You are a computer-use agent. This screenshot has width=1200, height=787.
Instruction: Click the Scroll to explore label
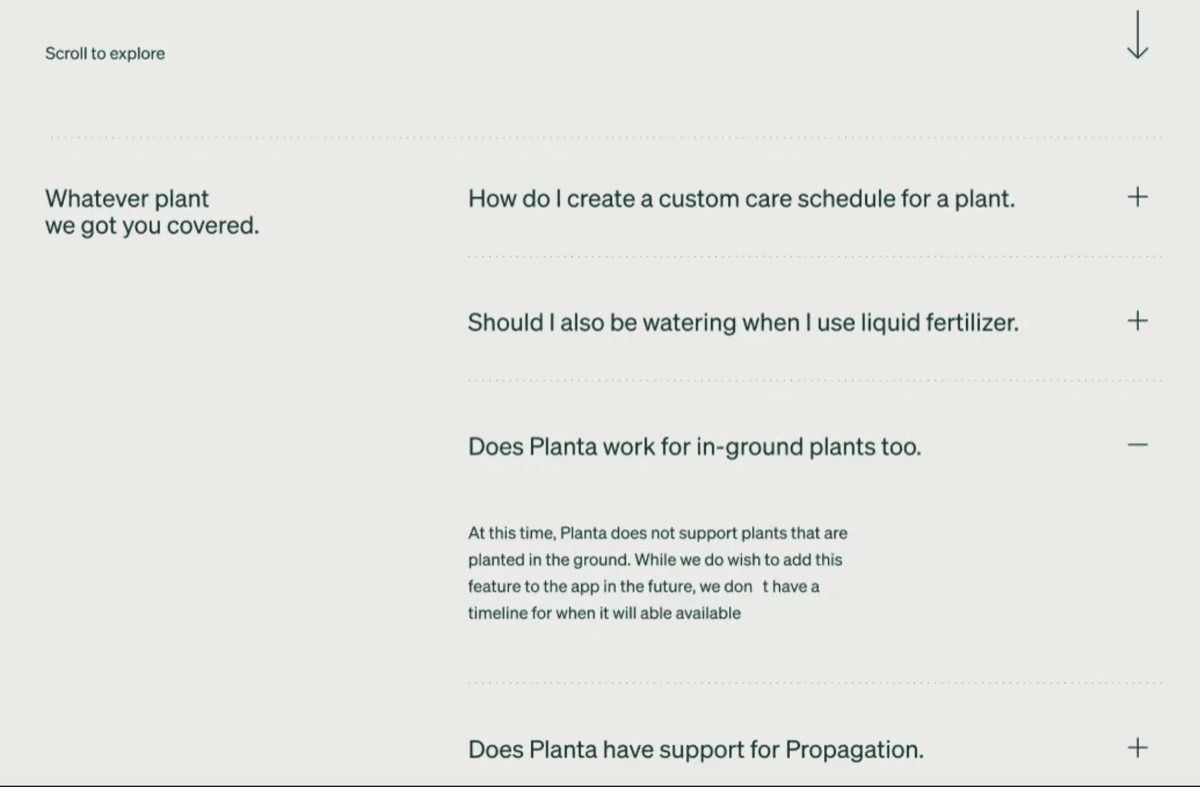pyautogui.click(x=103, y=53)
